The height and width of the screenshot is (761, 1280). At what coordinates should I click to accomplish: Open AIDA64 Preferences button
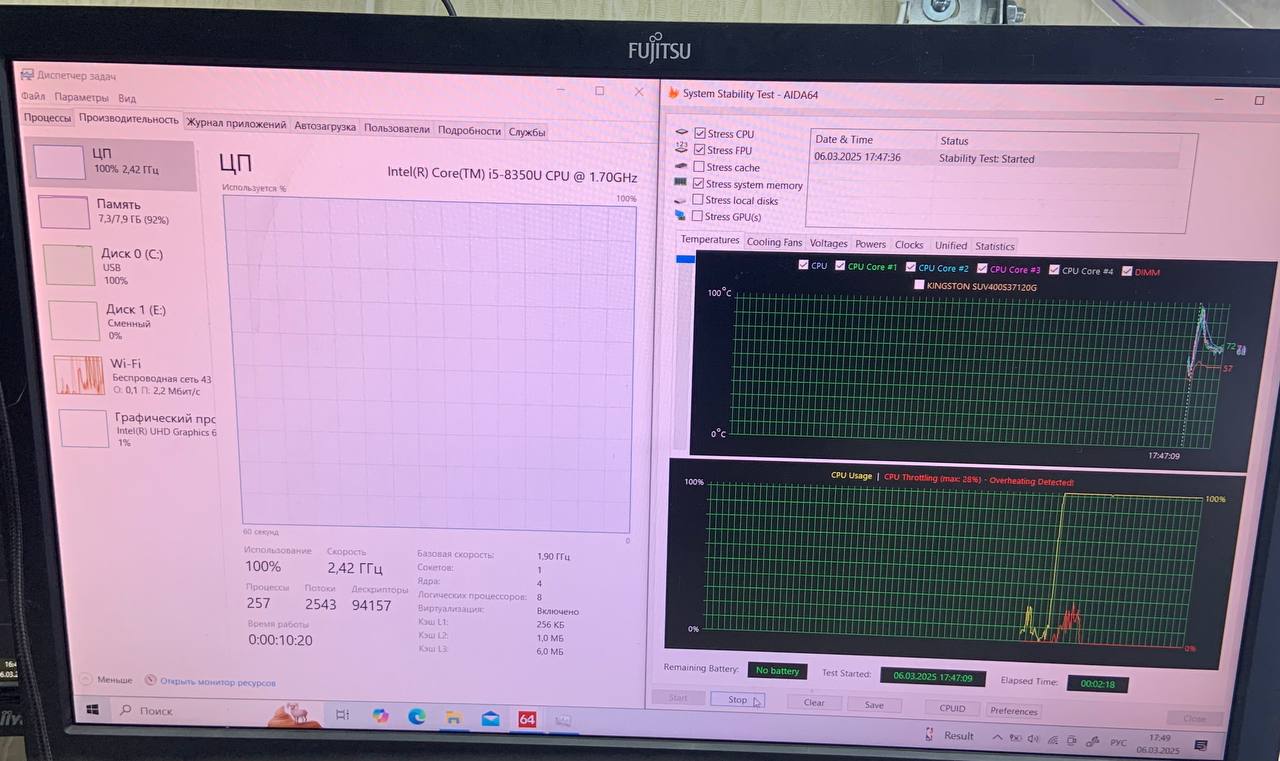point(1014,711)
